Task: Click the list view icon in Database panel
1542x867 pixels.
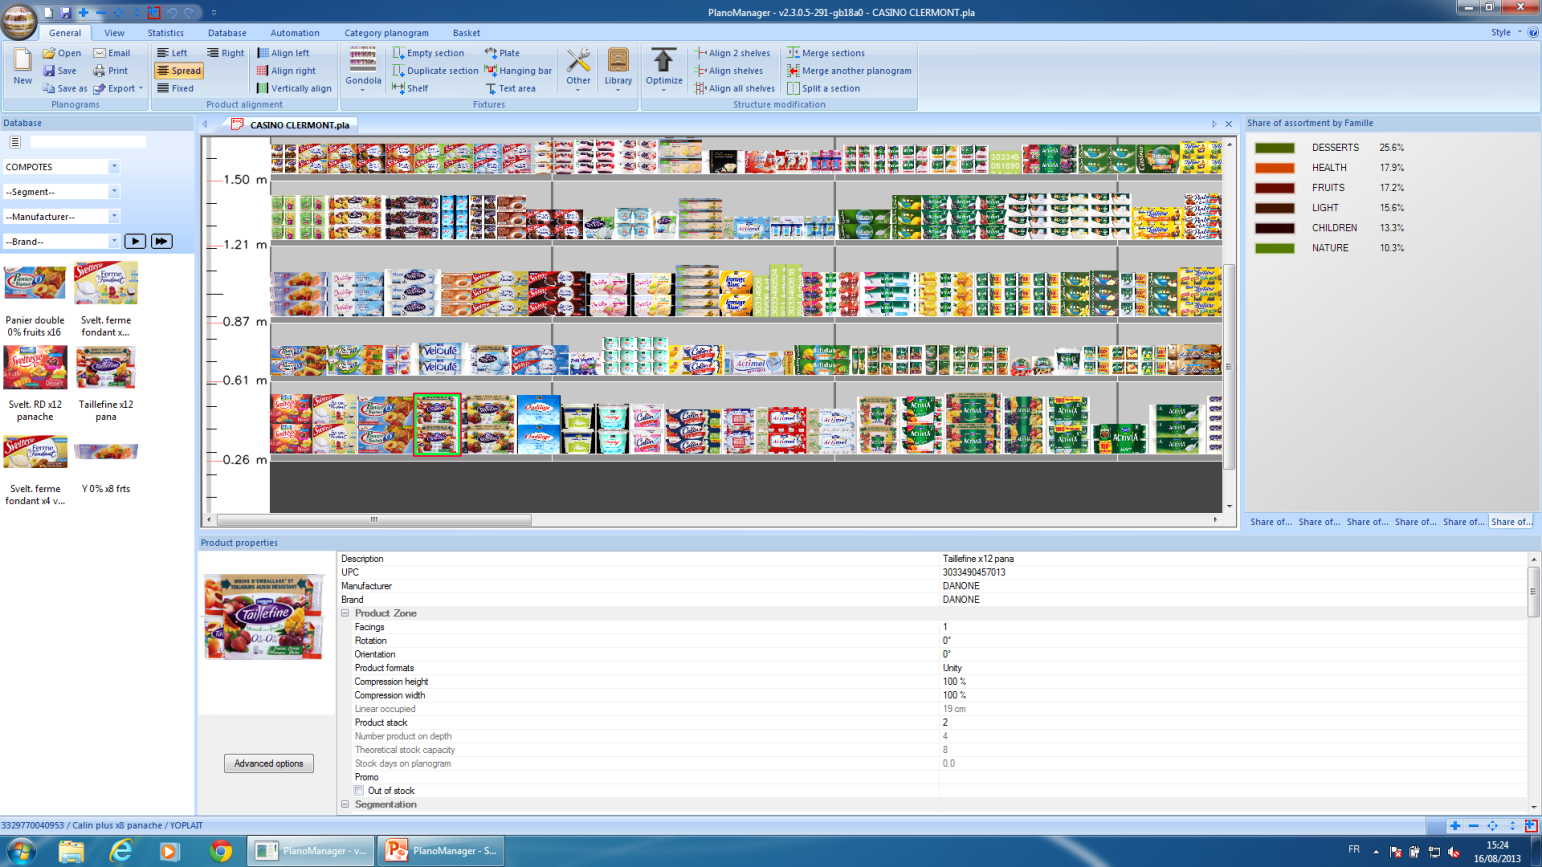Action: pyautogui.click(x=15, y=142)
